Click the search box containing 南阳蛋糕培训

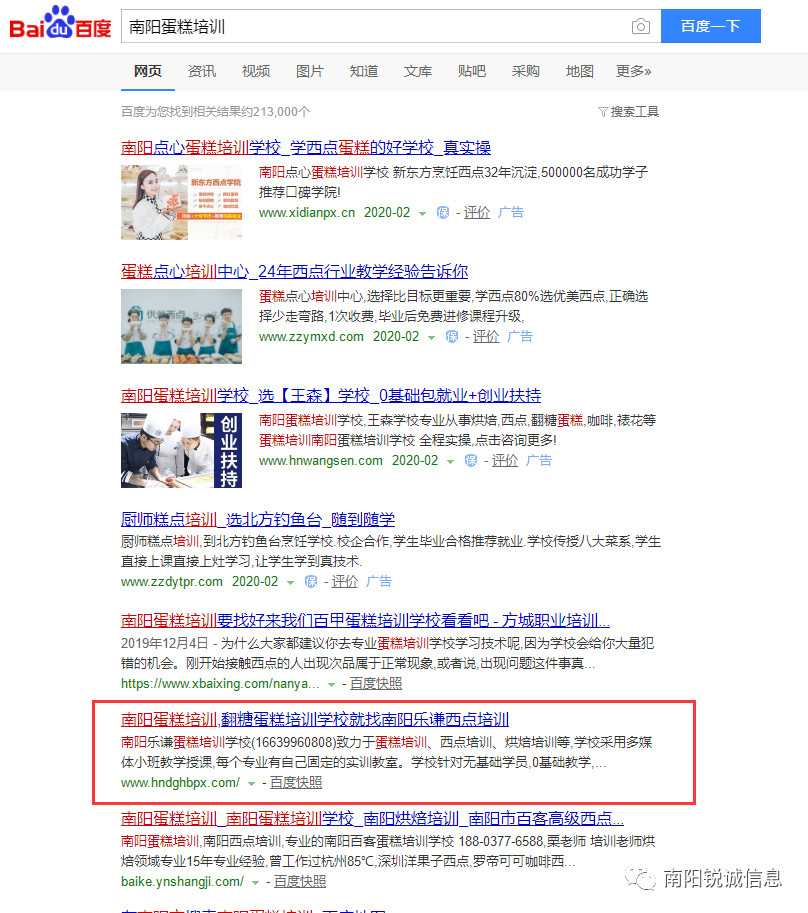click(x=375, y=27)
